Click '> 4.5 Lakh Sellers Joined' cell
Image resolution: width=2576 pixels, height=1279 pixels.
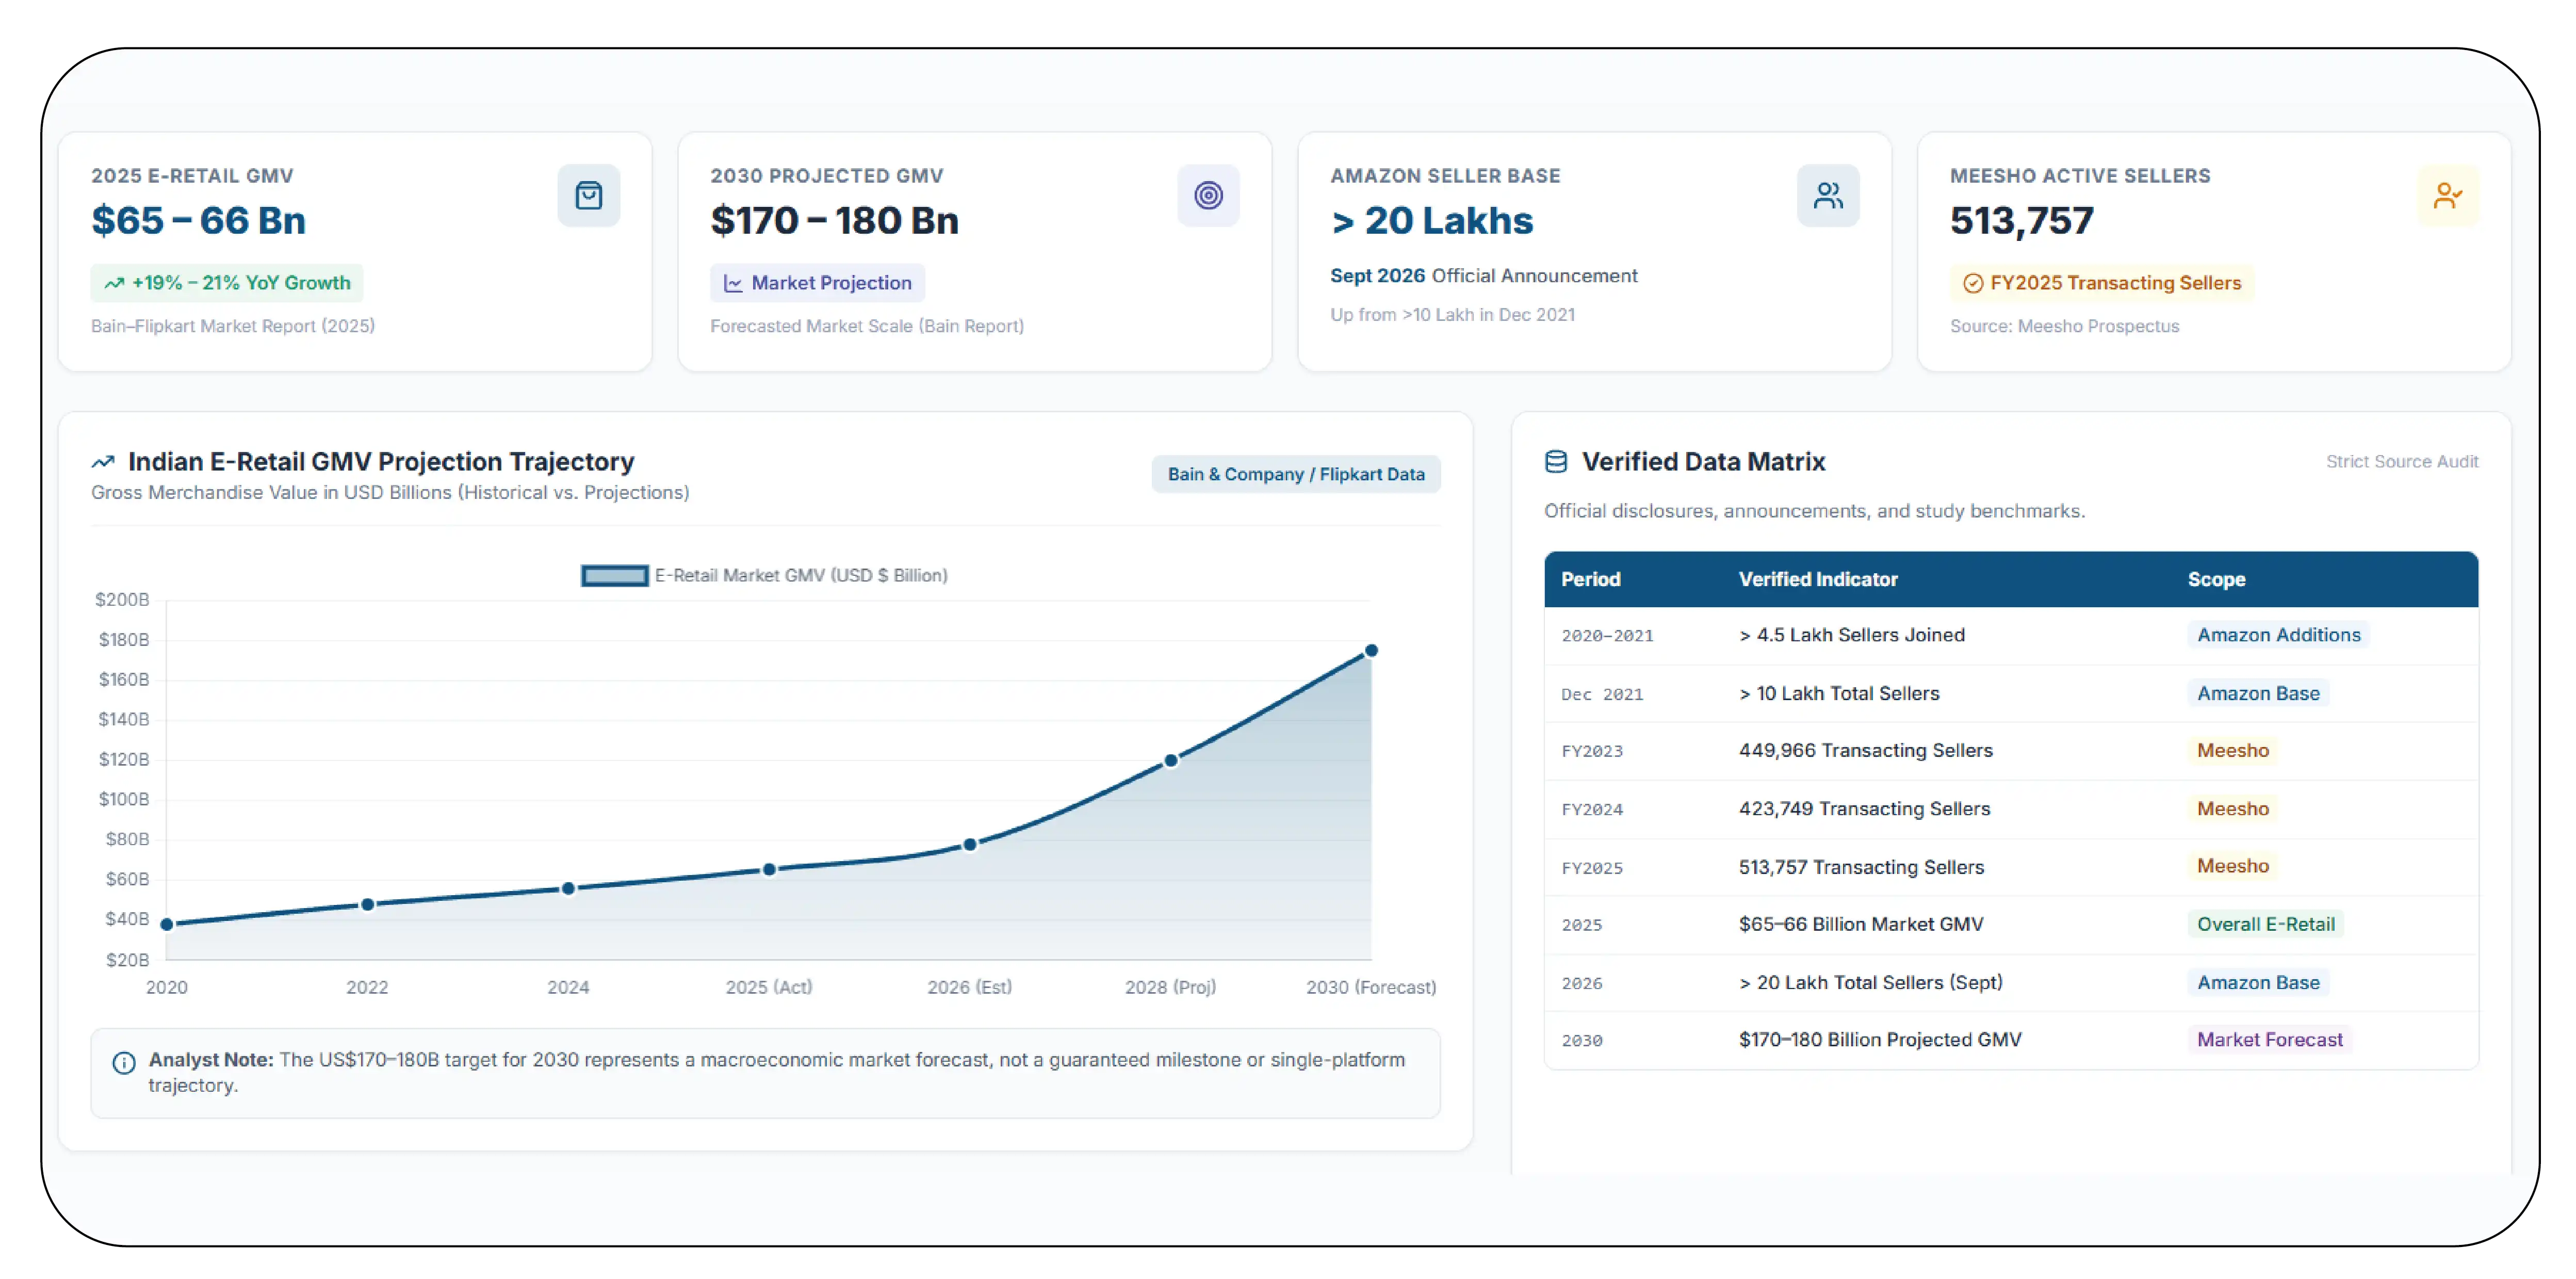tap(1851, 635)
